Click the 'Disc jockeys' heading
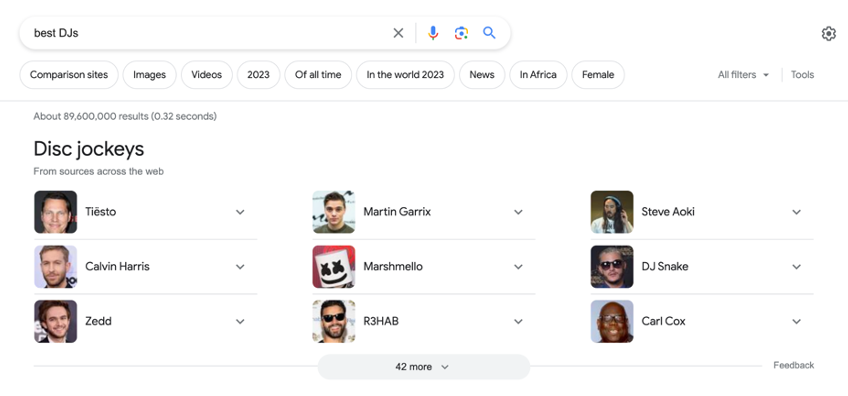Viewport: 848px width, 396px height. [x=89, y=149]
